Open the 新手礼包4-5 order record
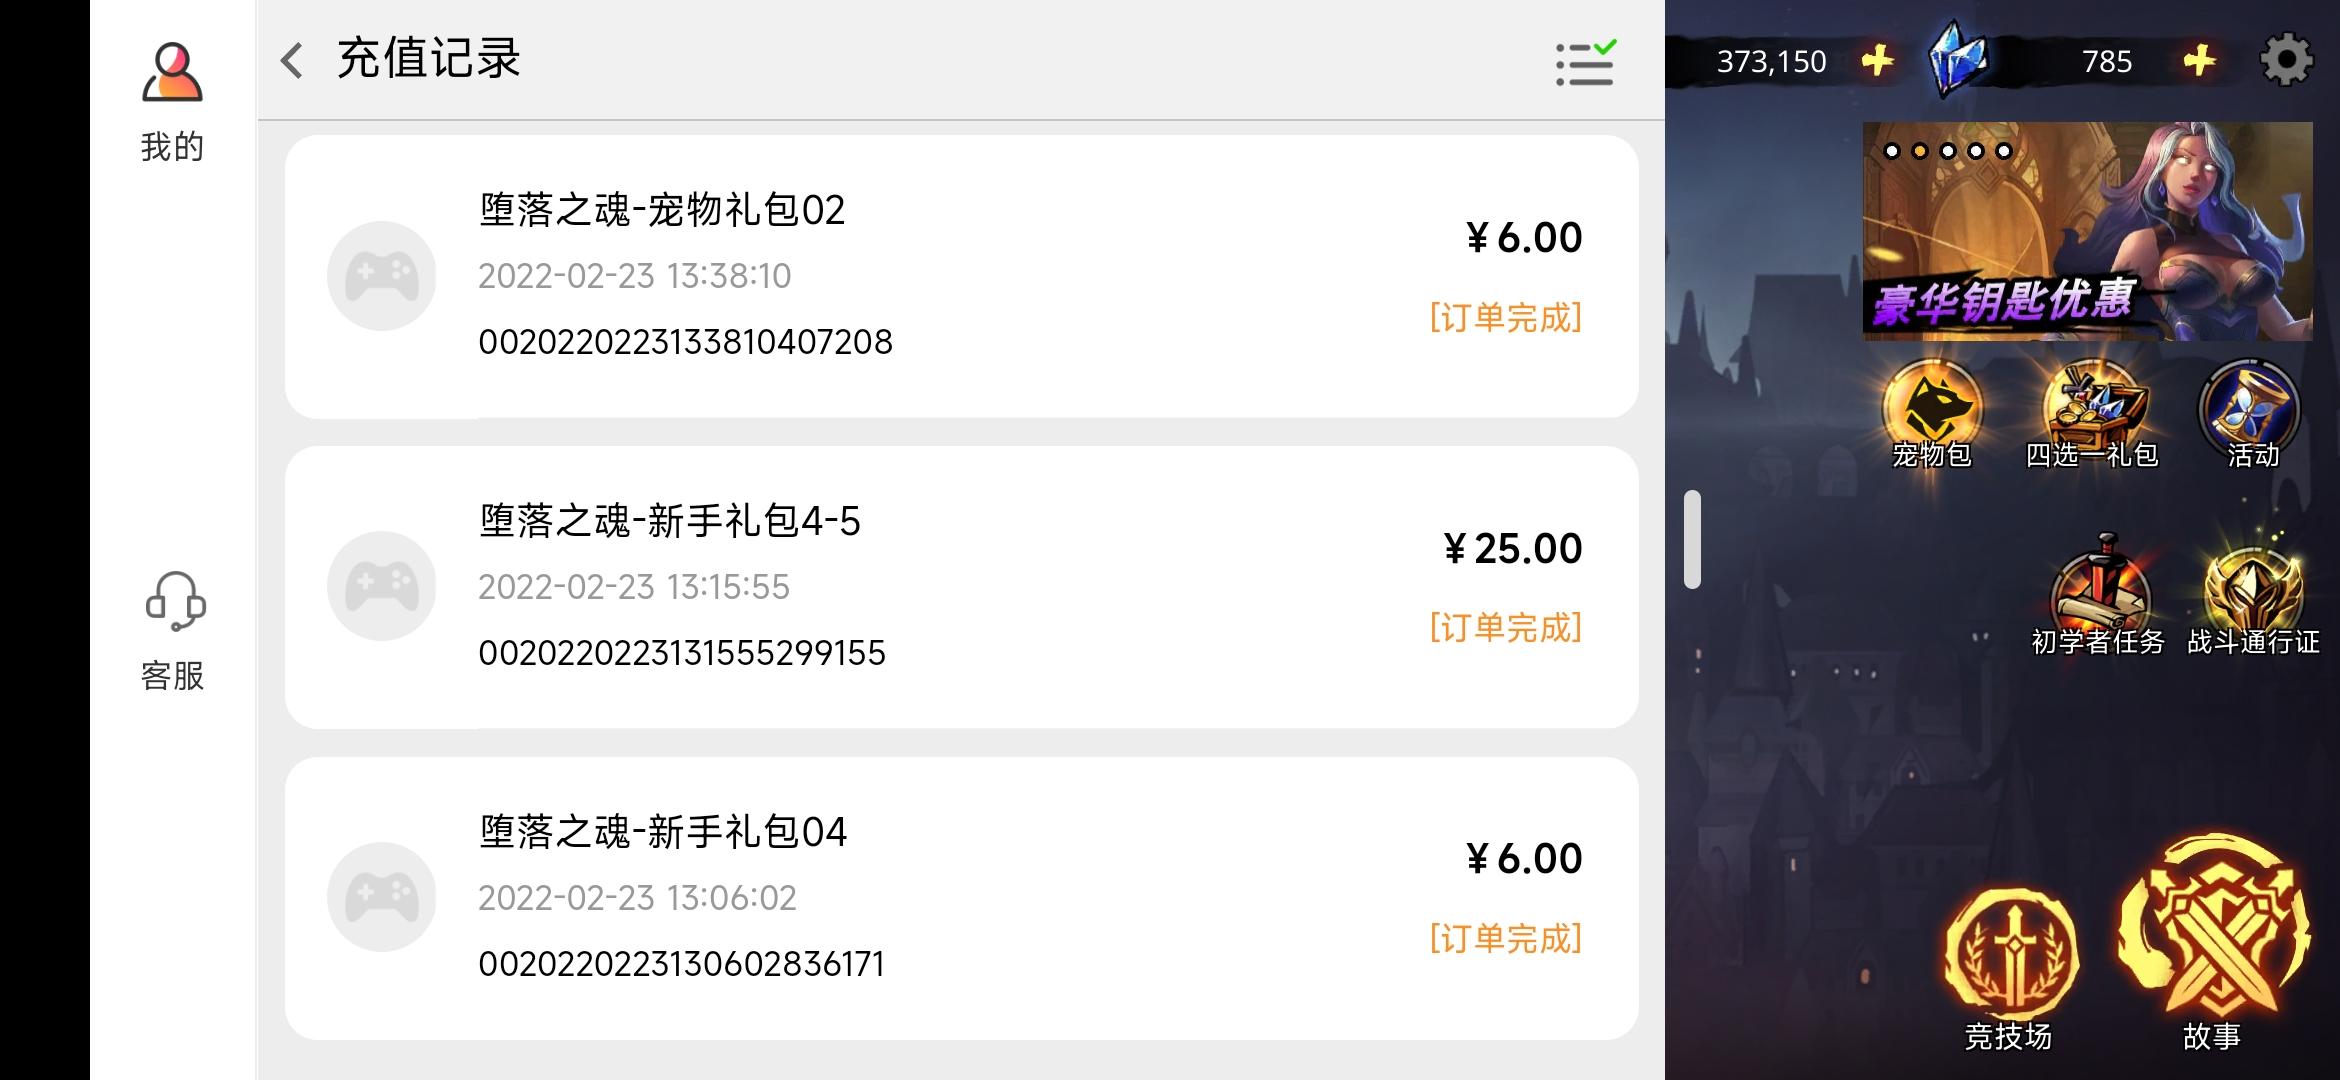2340x1080 pixels. point(961,587)
